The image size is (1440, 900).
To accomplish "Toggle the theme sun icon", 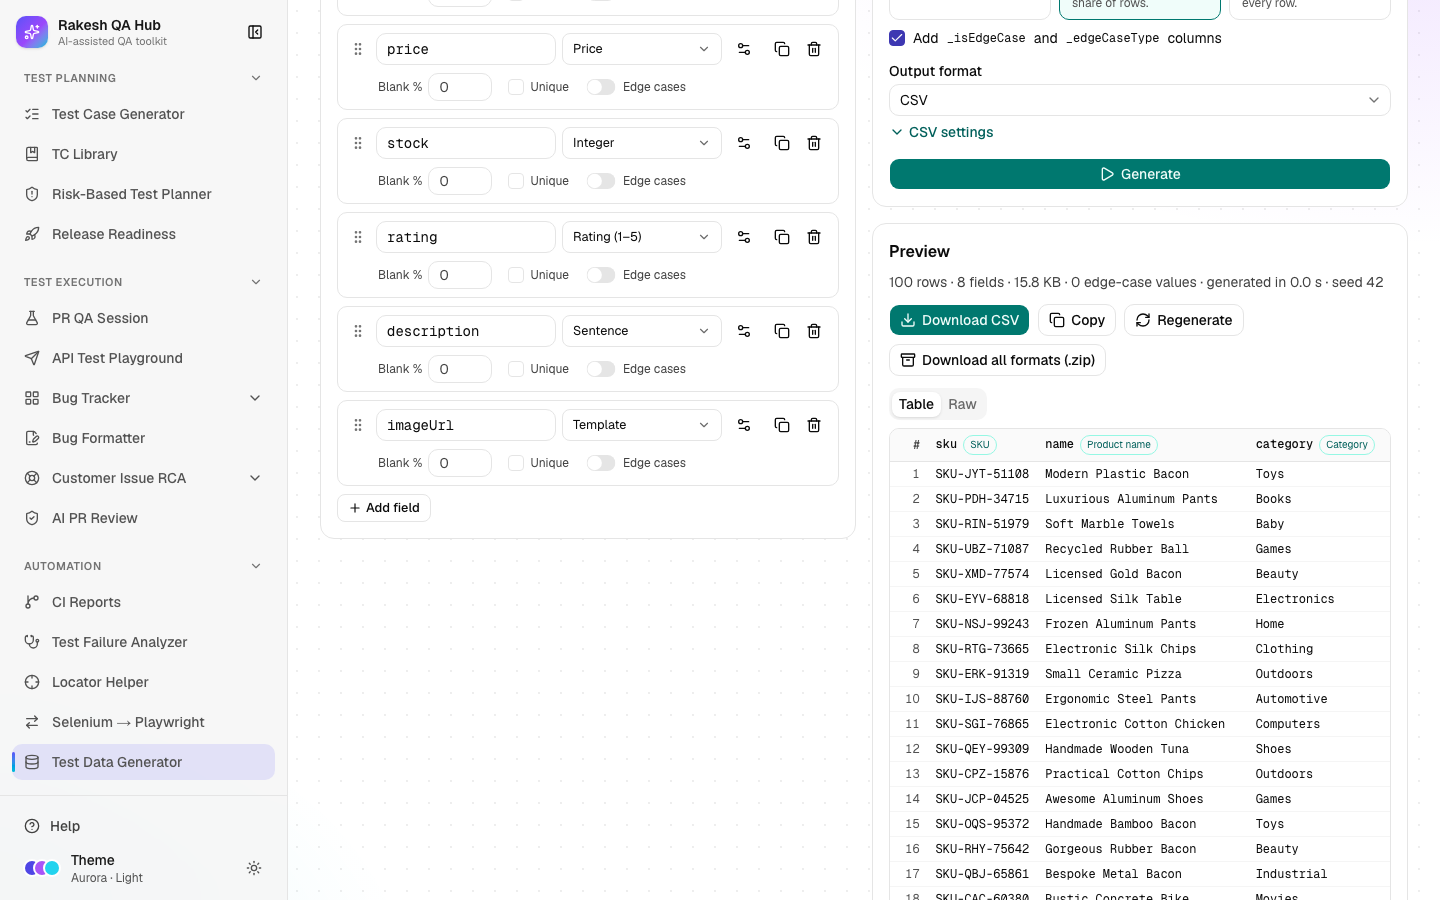I will [254, 868].
